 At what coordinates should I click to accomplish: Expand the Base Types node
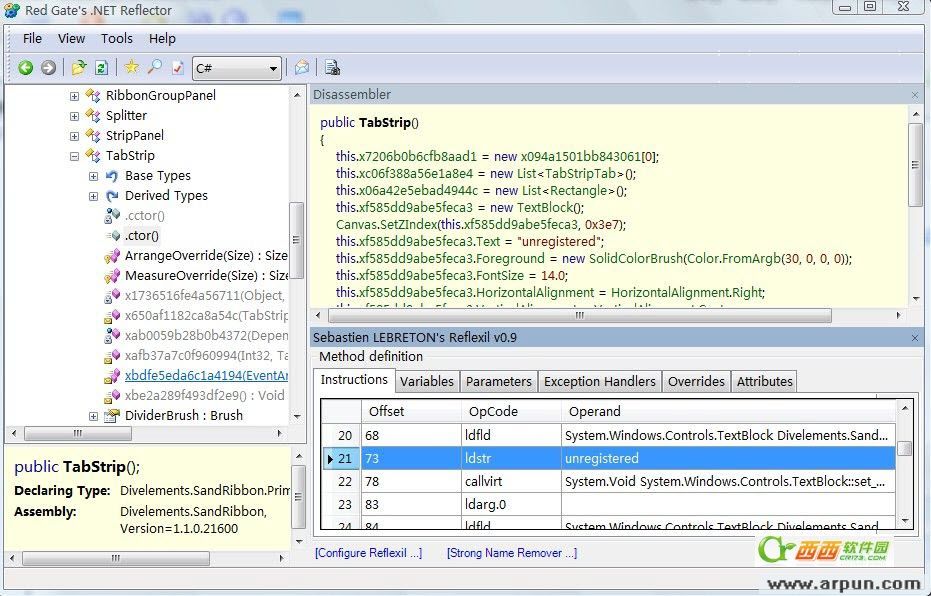93,176
